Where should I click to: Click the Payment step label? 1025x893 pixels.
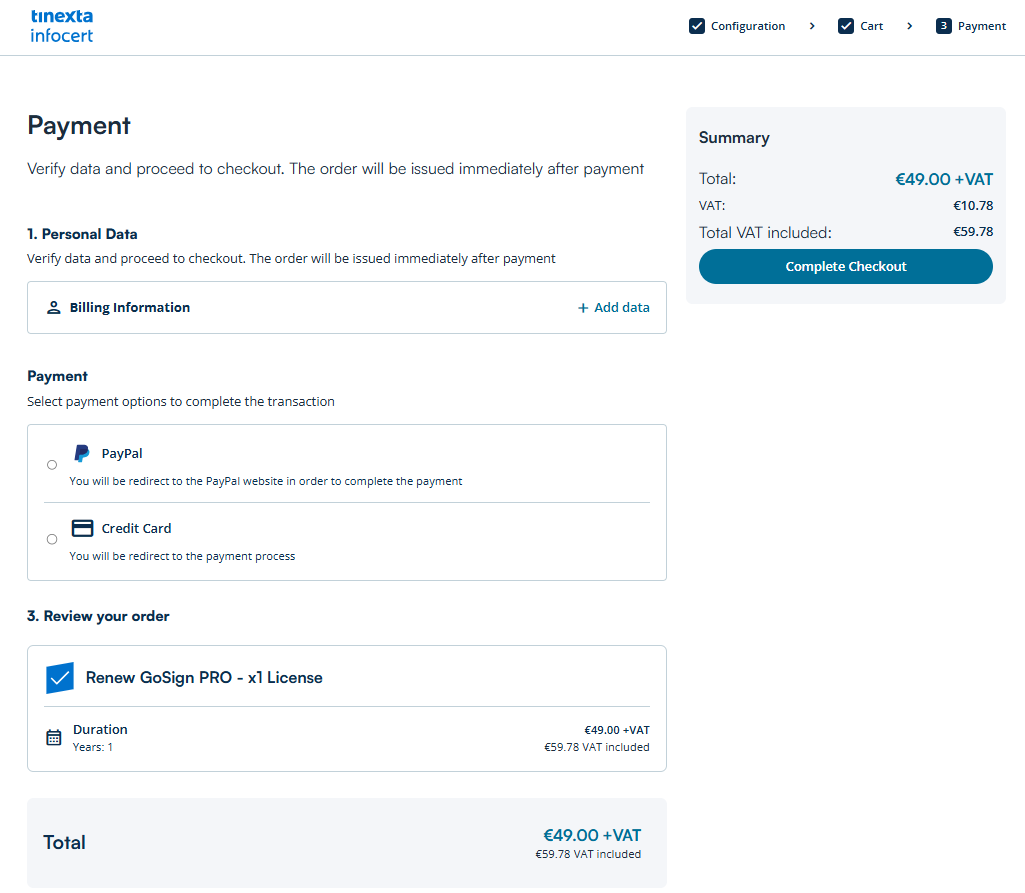coord(982,26)
